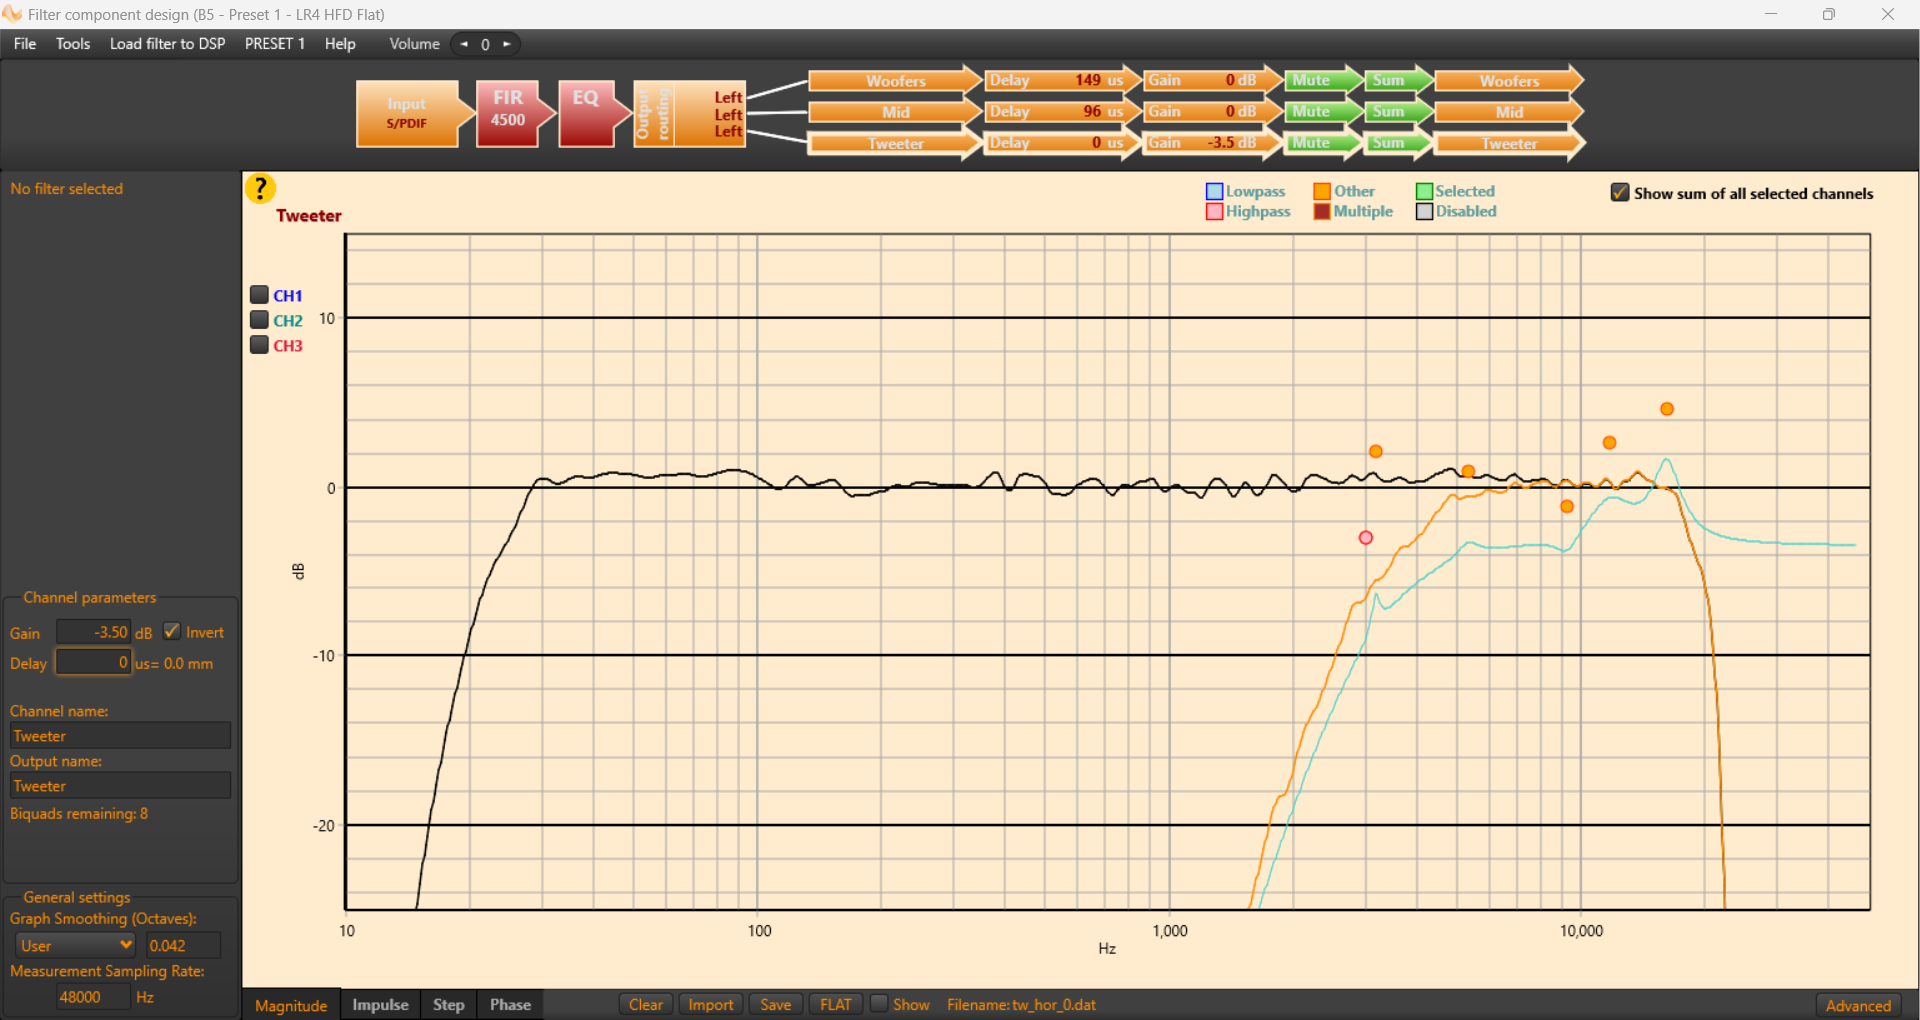Click the Woofers Gain 0 dB block
1920x1020 pixels.
1212,80
